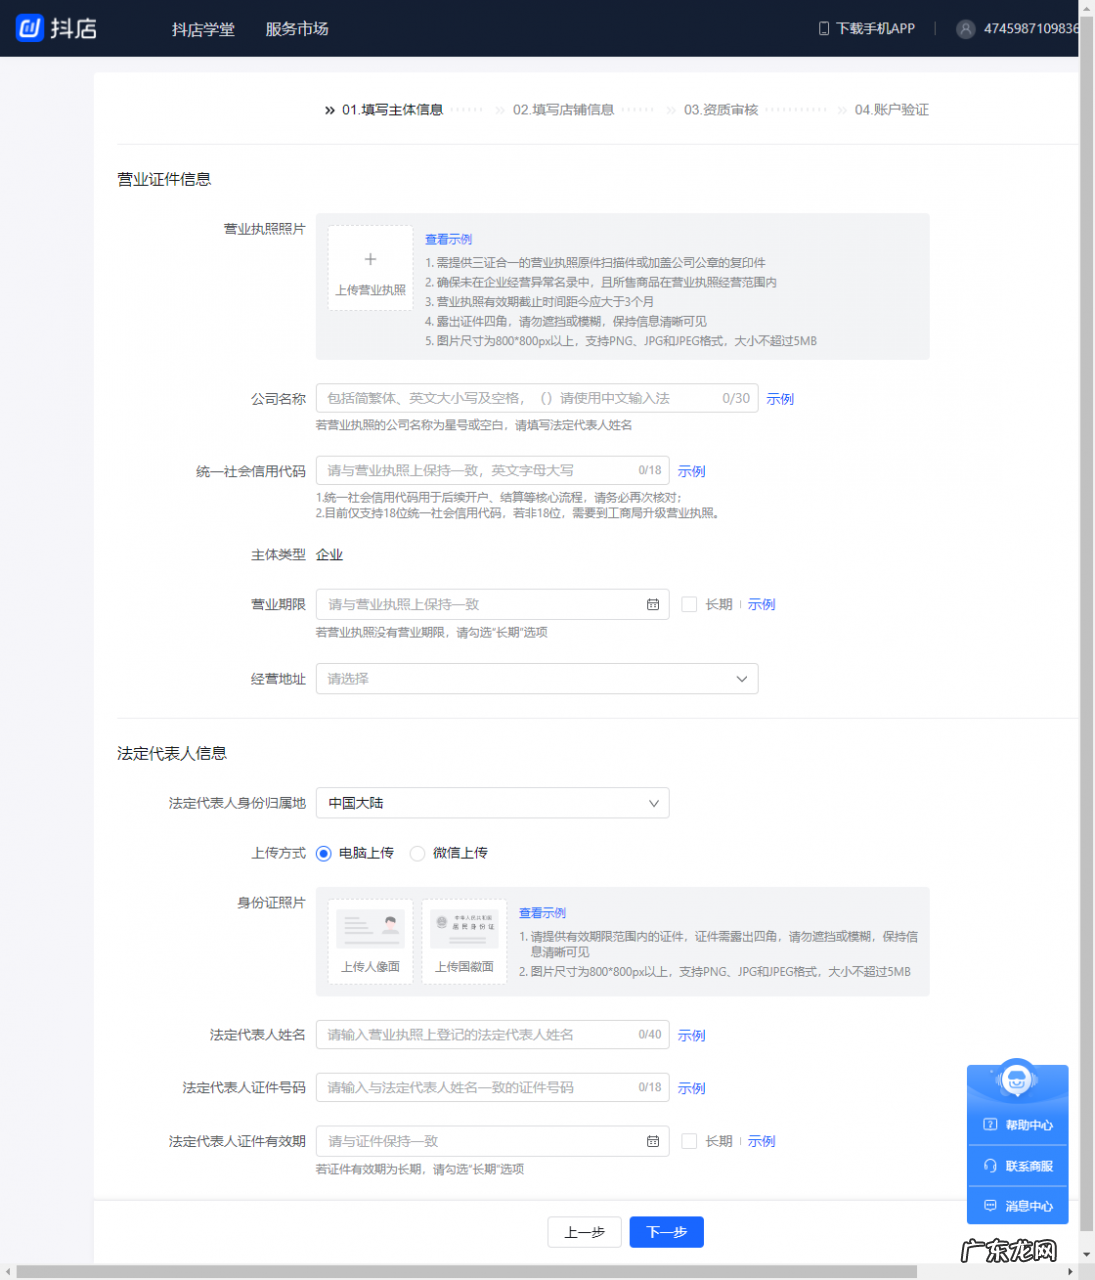Open the 中国大陆 归属地 dropdown

[492, 802]
